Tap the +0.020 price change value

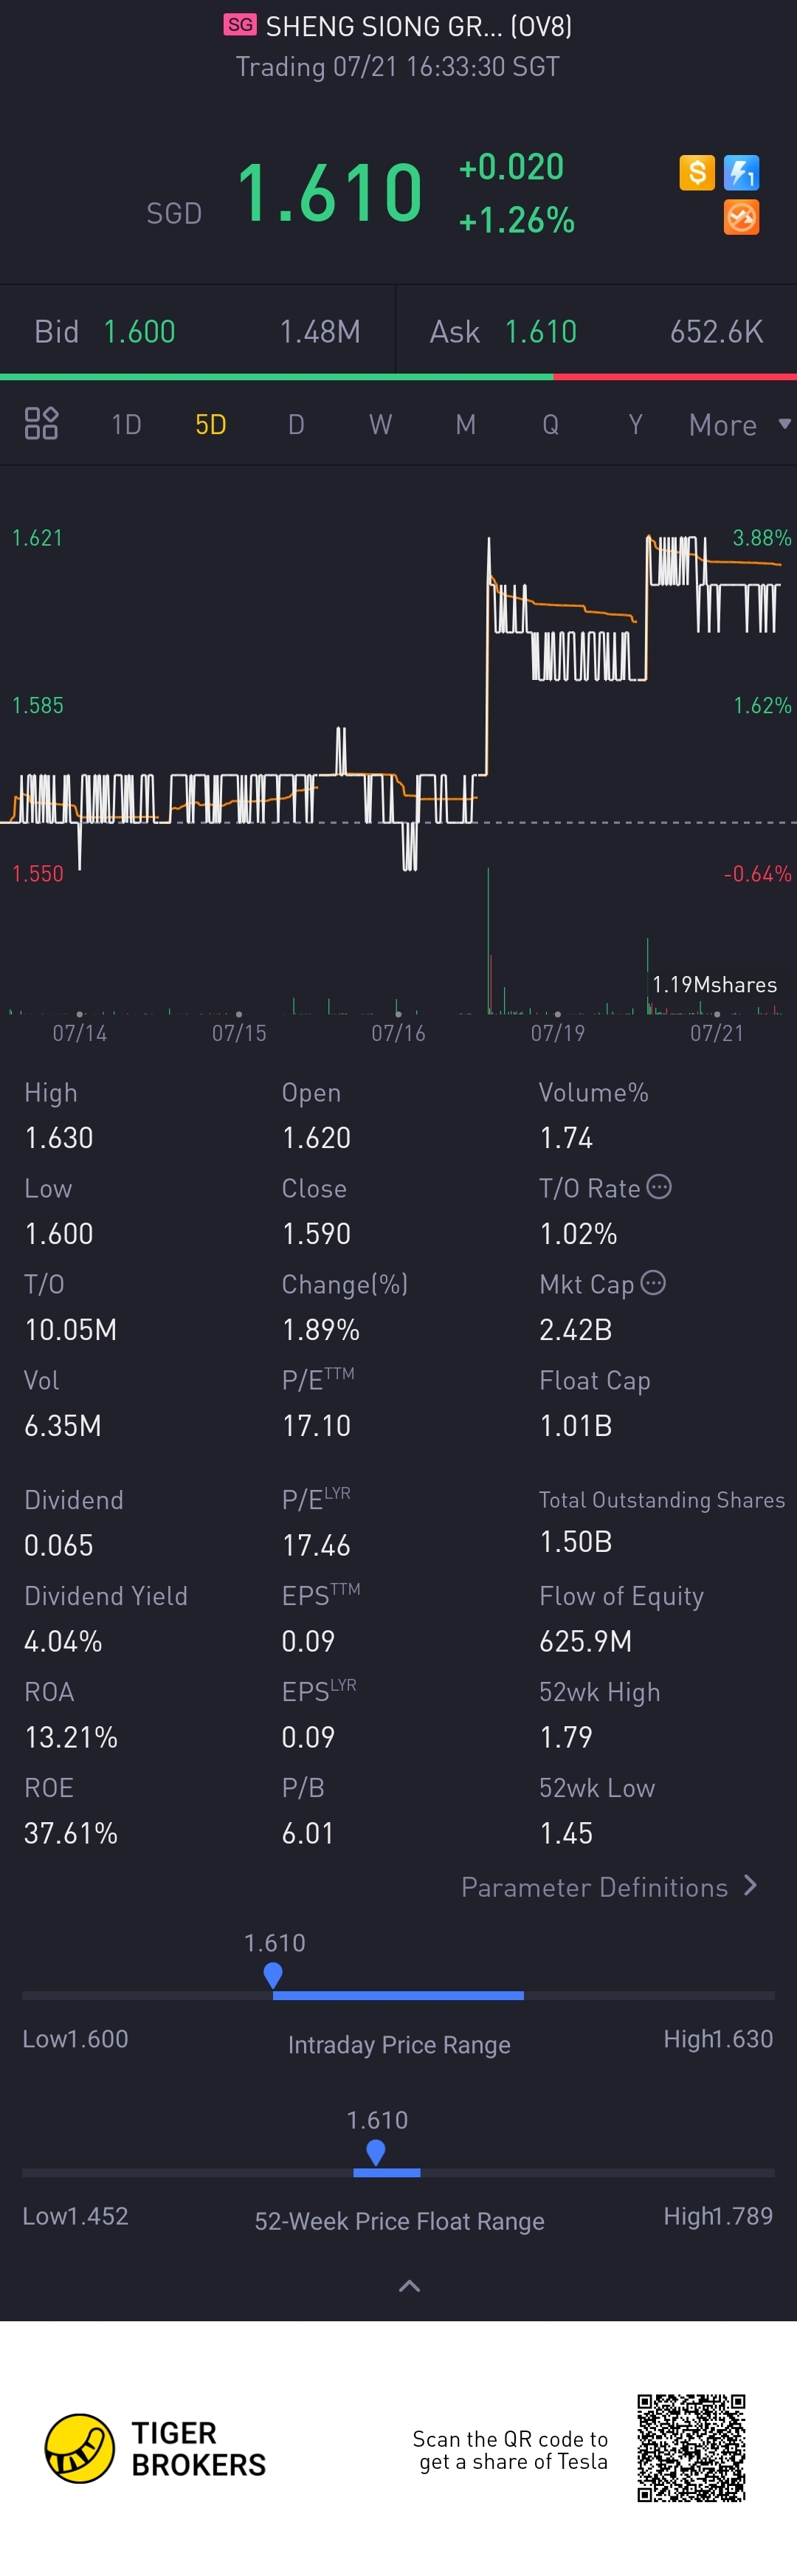(511, 167)
